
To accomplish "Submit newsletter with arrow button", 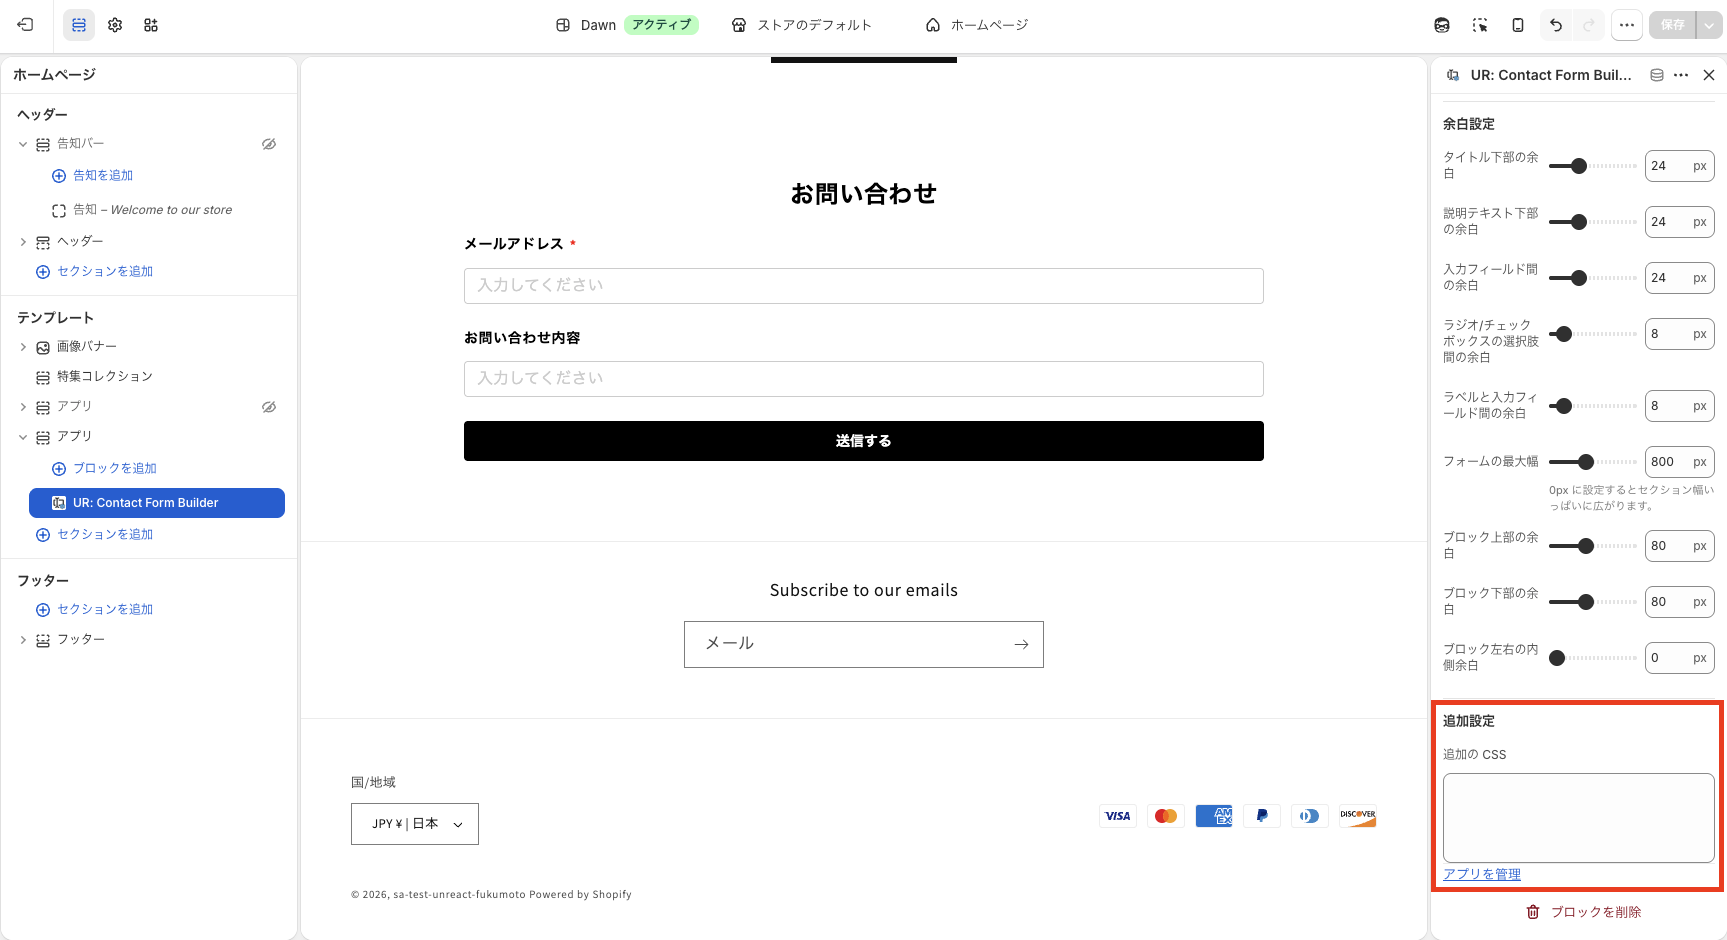I will tap(1021, 644).
